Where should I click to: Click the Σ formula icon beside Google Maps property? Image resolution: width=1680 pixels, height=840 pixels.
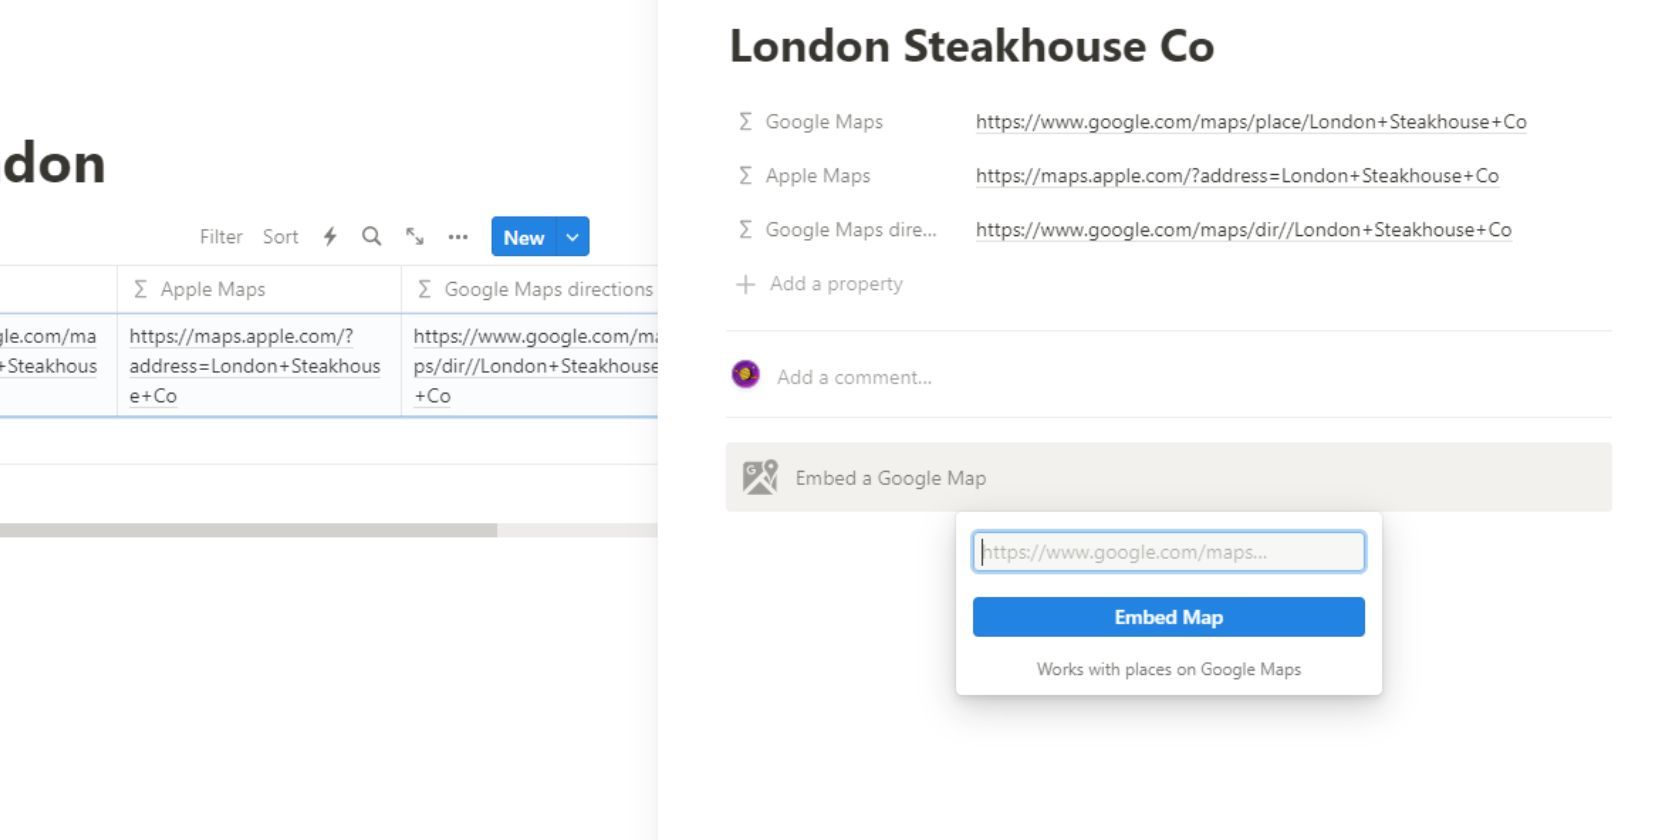click(744, 121)
